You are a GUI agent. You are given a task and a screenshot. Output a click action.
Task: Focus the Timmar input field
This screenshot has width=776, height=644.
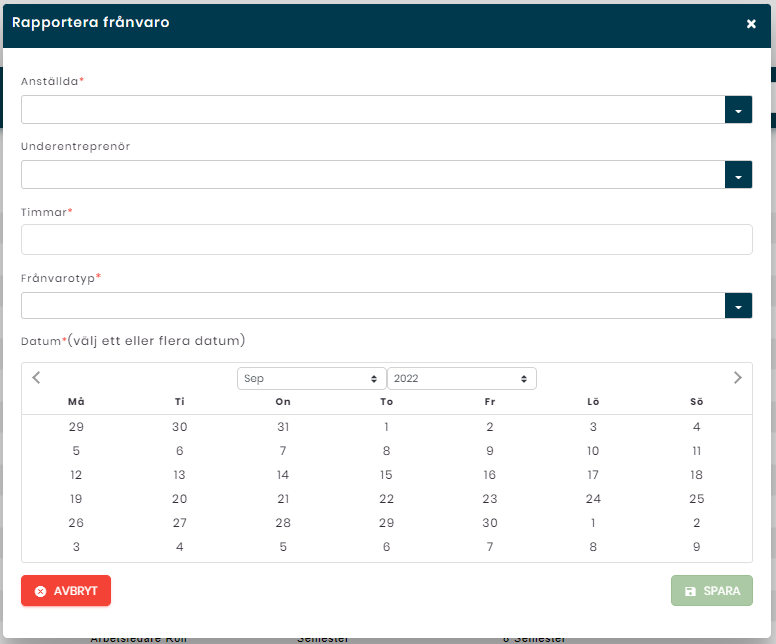387,240
